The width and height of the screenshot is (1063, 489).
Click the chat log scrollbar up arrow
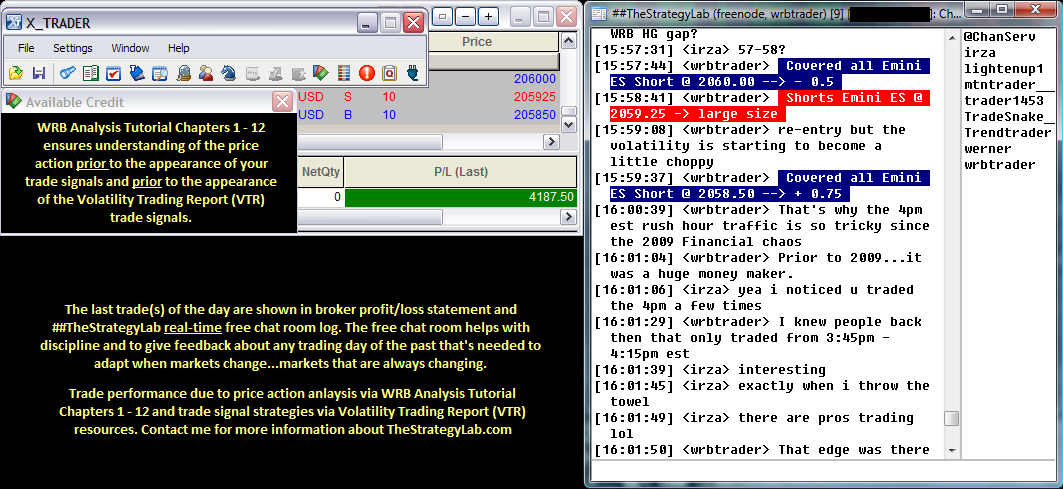(x=951, y=36)
